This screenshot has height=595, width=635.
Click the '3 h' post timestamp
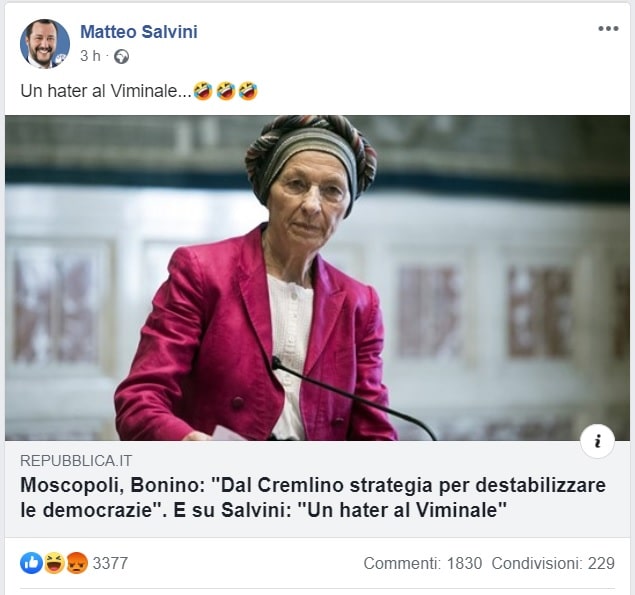89,57
